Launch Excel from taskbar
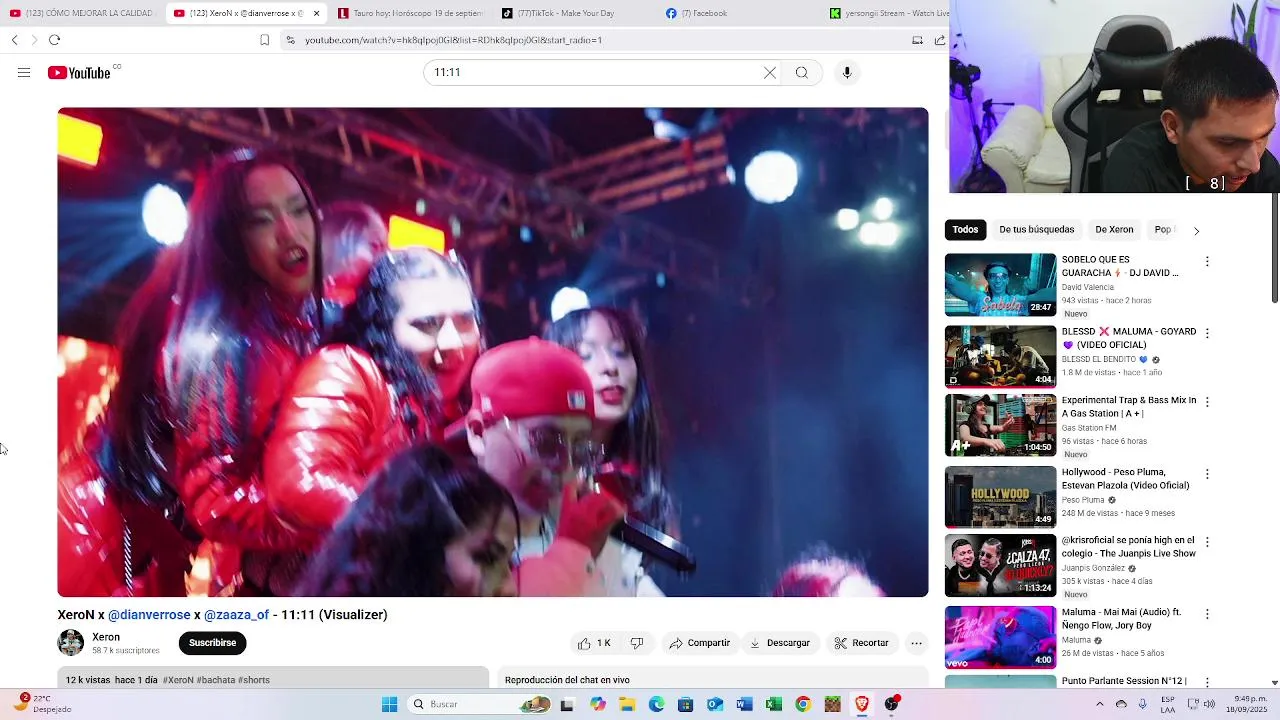This screenshot has height=720, width=1280. point(773,704)
